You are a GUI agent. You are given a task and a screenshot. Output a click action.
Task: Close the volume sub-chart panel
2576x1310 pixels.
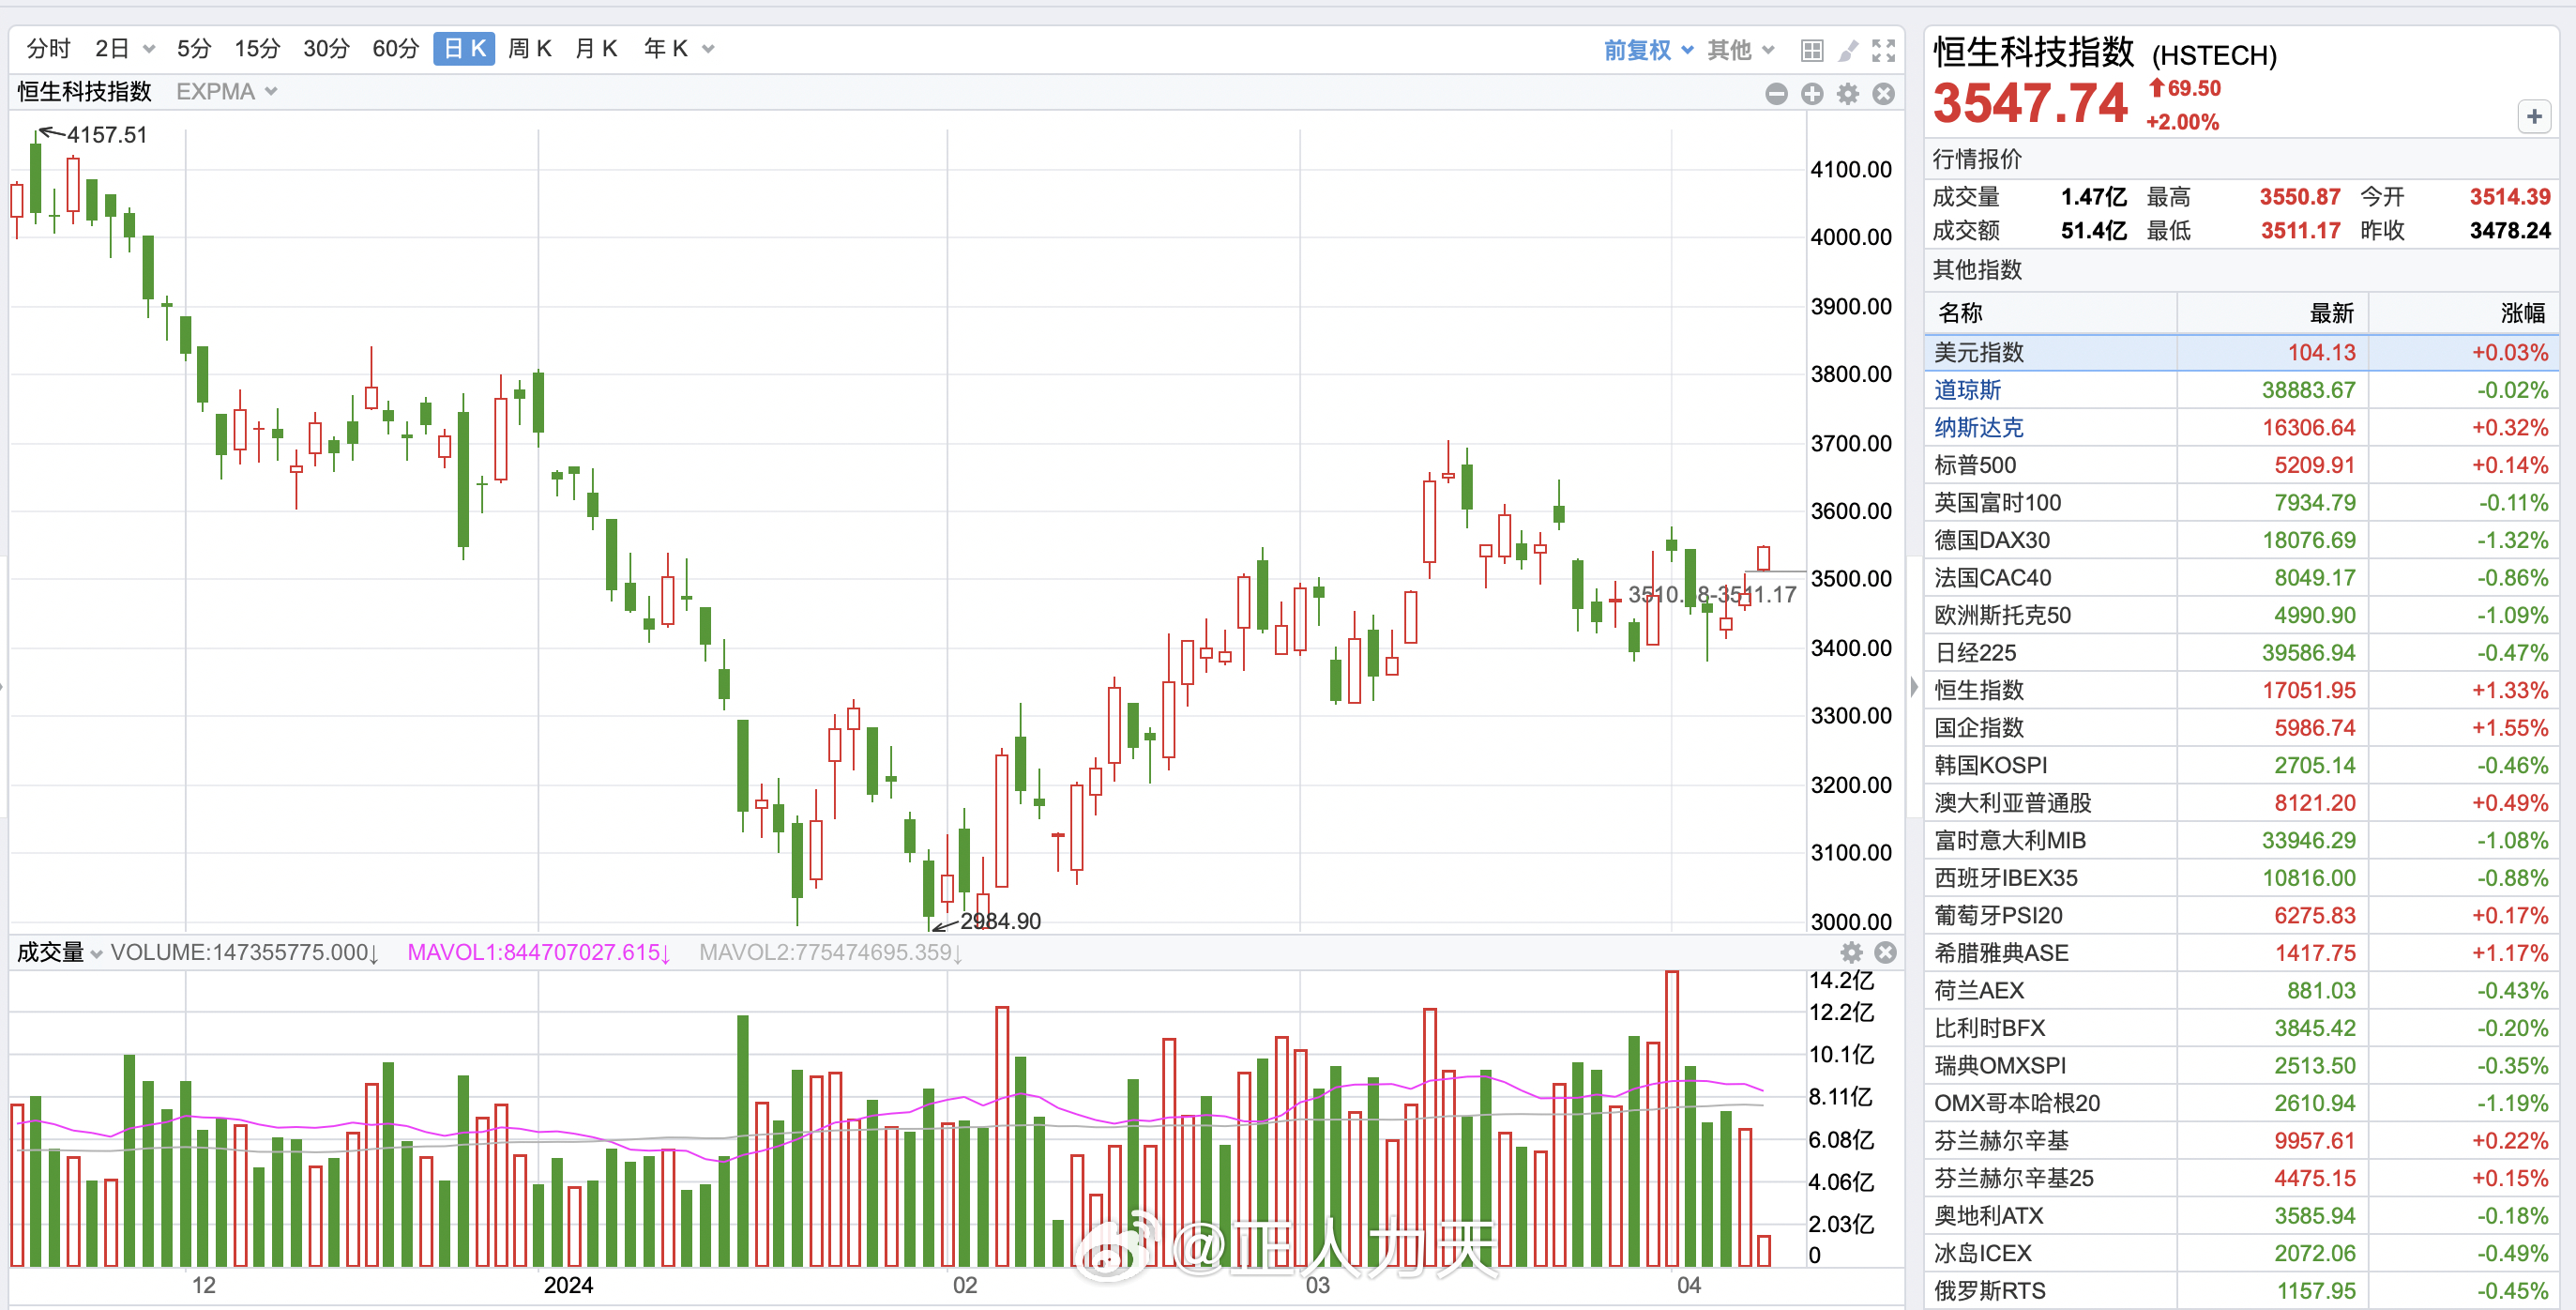[x=1885, y=952]
